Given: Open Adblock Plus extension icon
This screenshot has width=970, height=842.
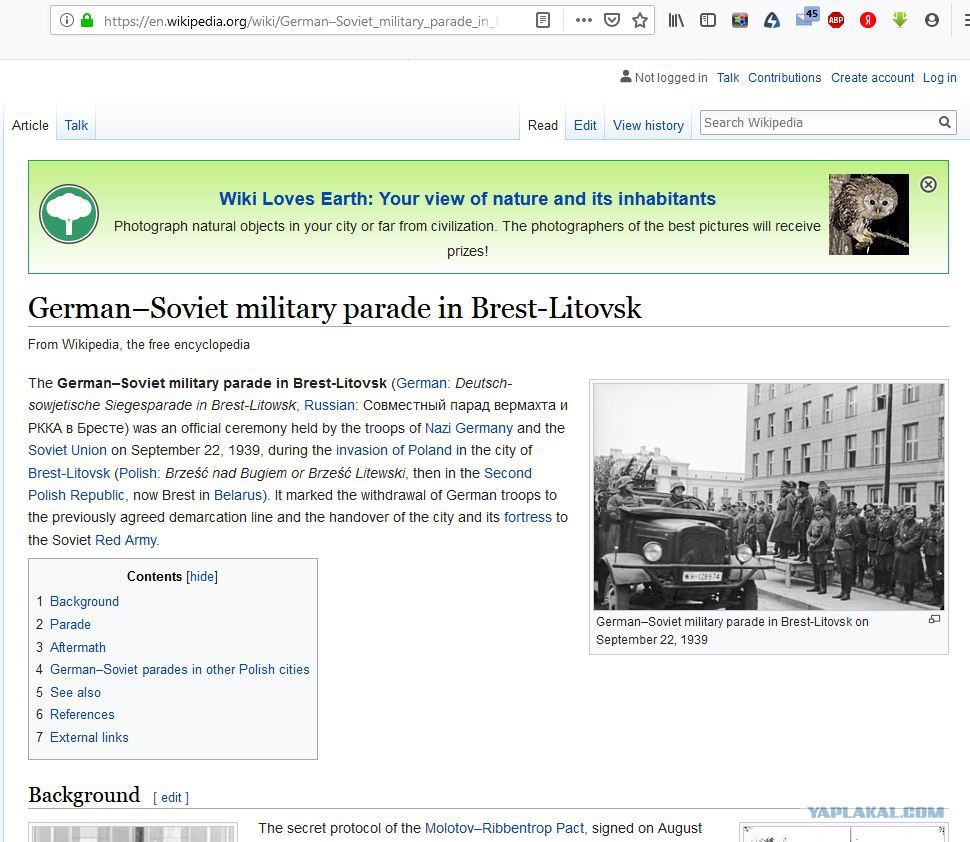Looking at the screenshot, I should (x=836, y=20).
